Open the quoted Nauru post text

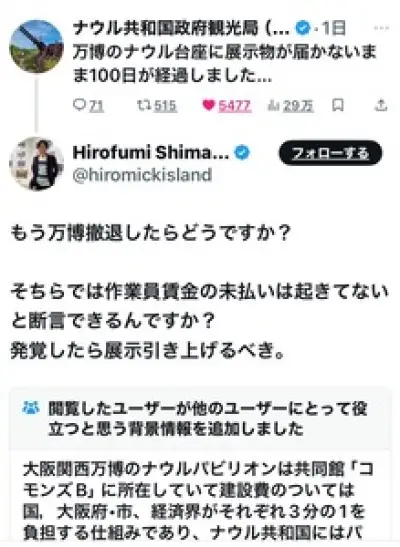[225, 64]
